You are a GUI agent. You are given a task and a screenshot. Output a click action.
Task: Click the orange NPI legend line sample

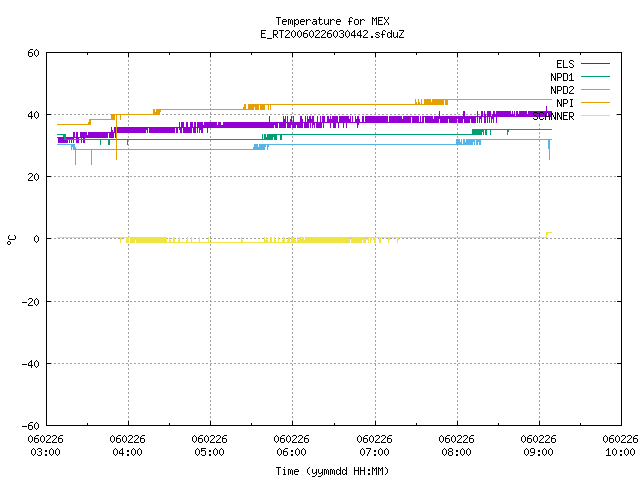(595, 102)
